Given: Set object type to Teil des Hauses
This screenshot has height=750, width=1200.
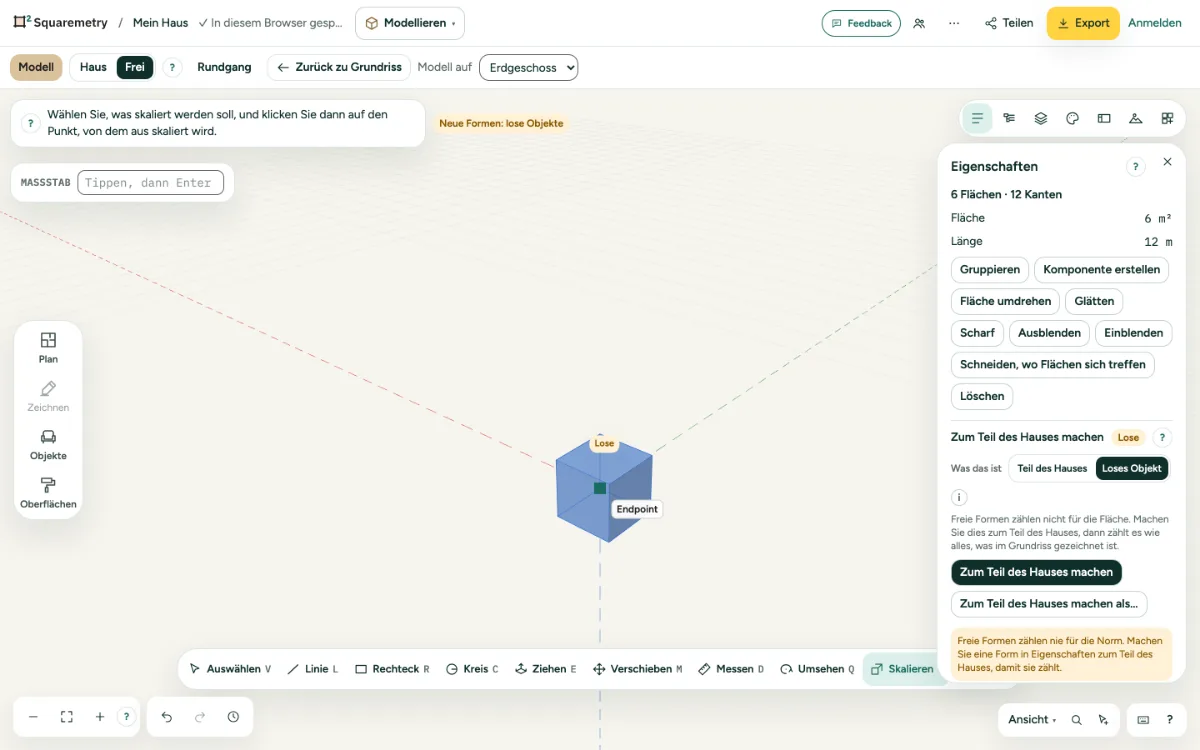Looking at the screenshot, I should (x=1052, y=468).
